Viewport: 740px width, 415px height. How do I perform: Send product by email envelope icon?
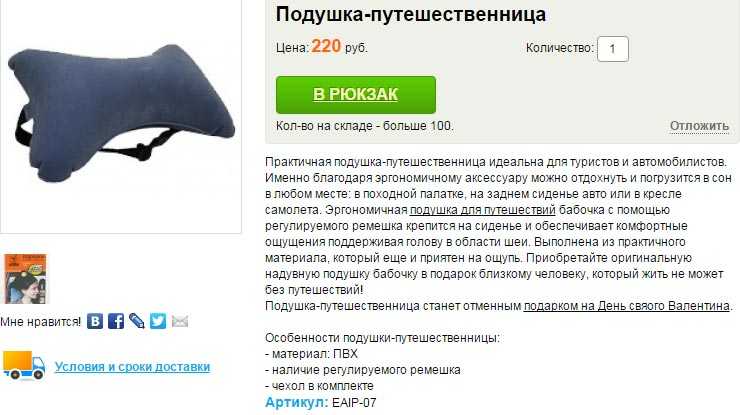180,322
